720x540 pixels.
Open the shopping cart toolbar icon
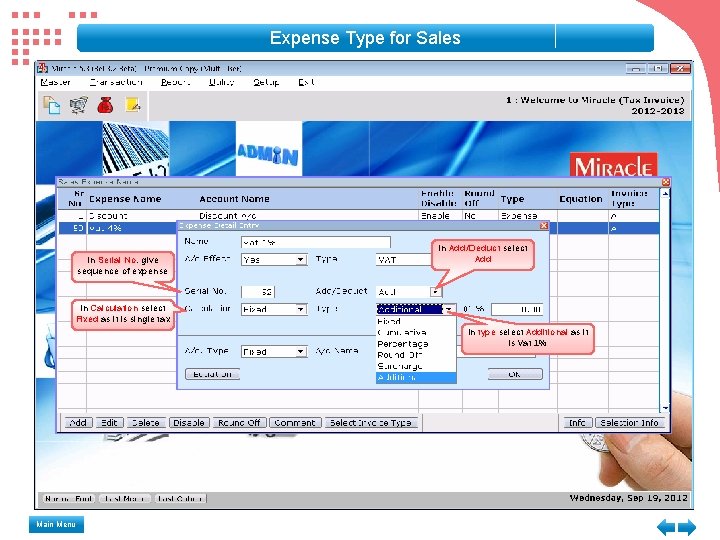79,105
